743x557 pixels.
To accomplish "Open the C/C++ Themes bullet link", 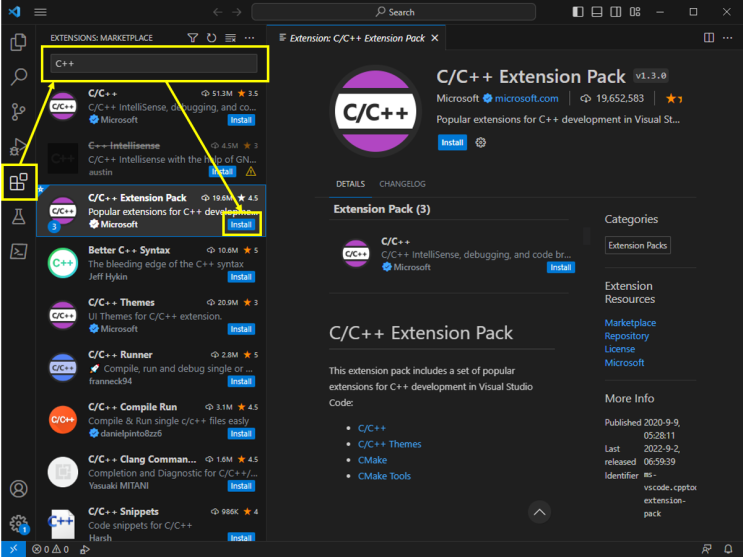I will coord(390,444).
